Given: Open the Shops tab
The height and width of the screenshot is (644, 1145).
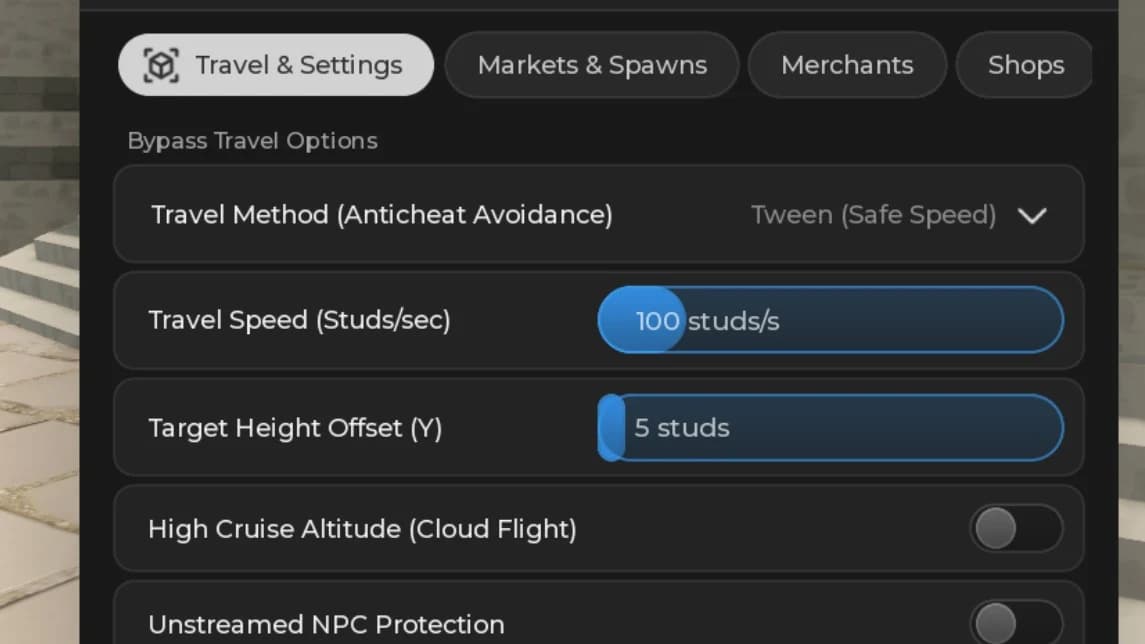Looking at the screenshot, I should pos(1025,65).
